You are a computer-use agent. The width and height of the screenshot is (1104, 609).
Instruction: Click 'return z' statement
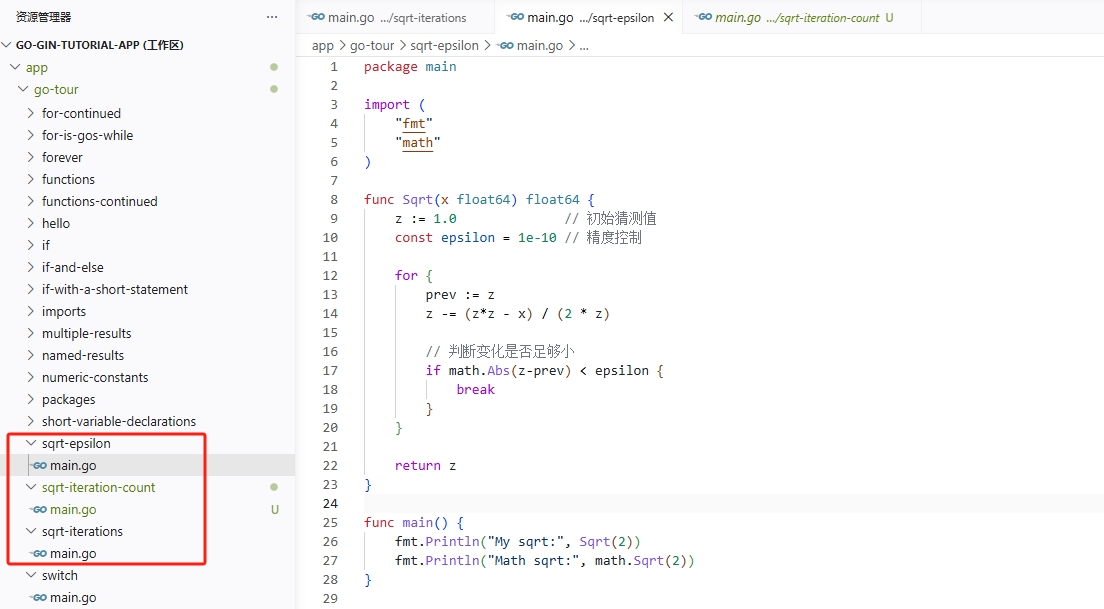(425, 465)
